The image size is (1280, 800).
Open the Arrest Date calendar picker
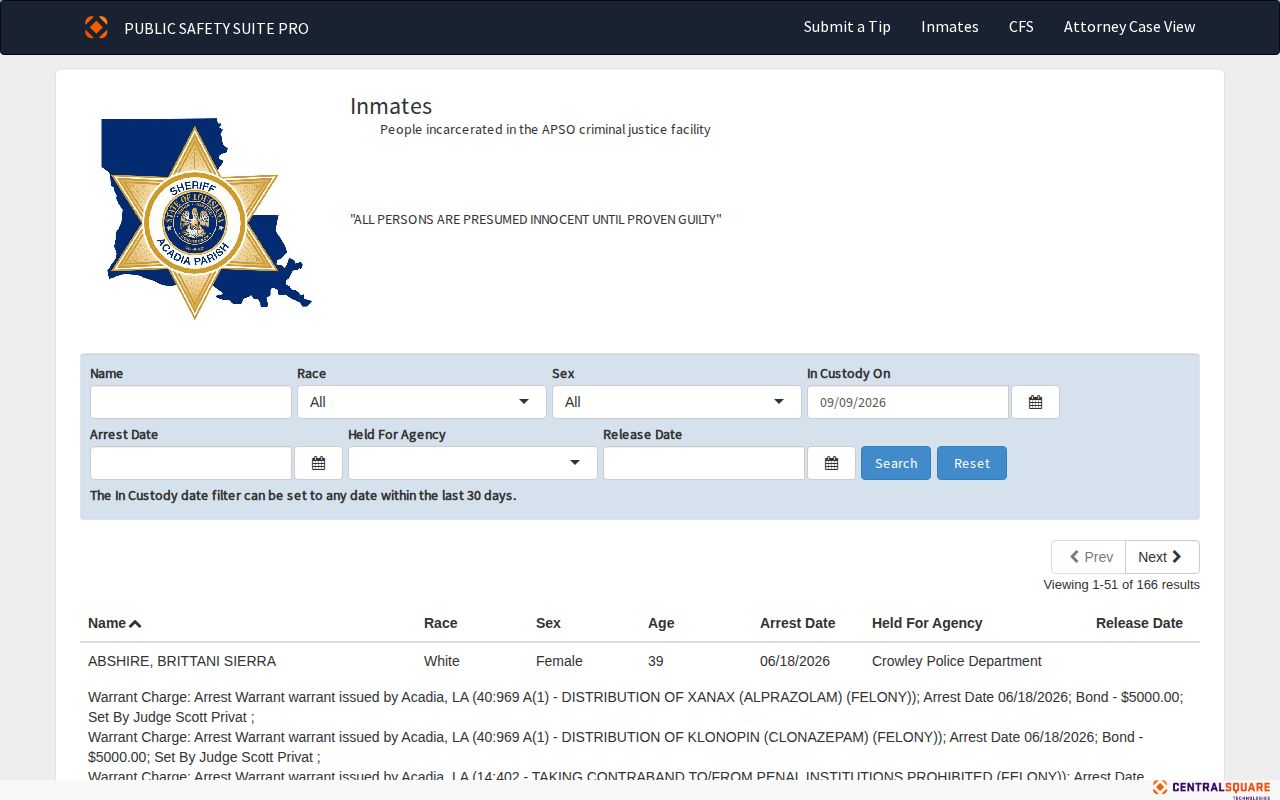point(318,463)
